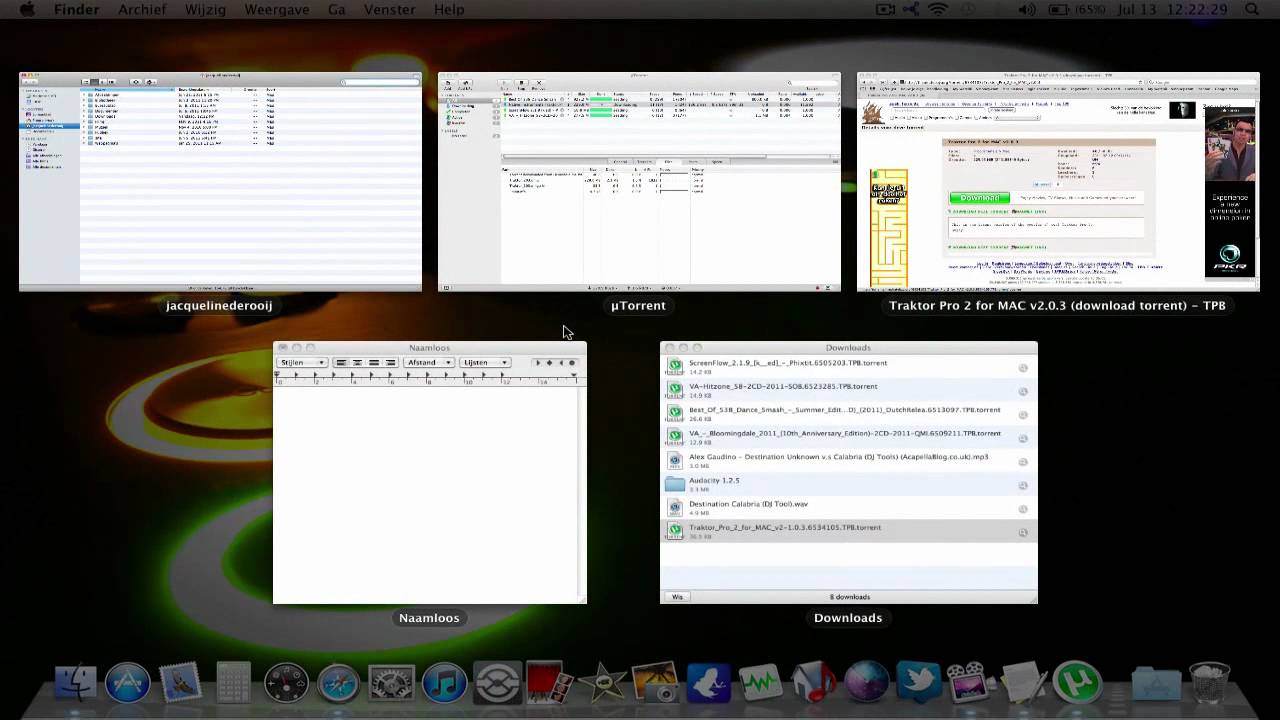
Task: Select VA_-_Bloomingdale_2011 torrent row
Action: point(849,437)
